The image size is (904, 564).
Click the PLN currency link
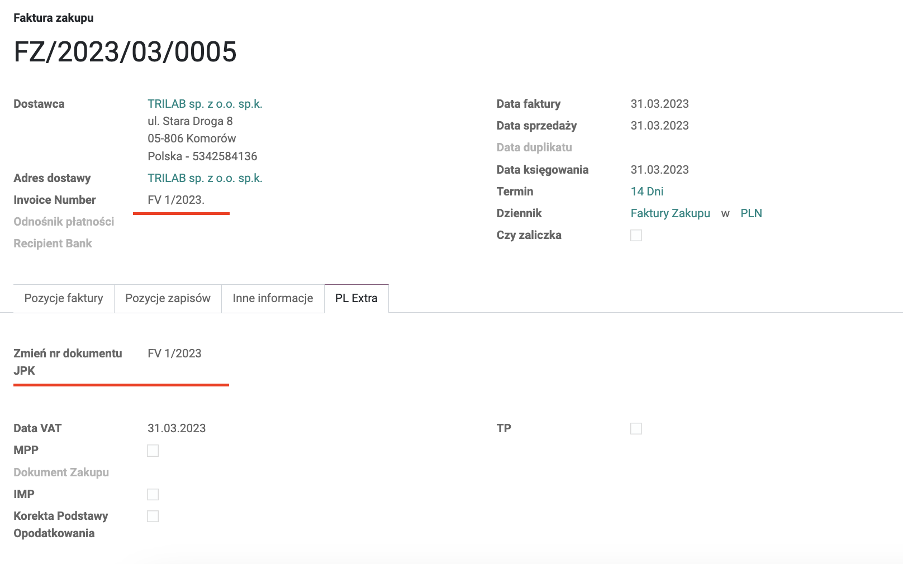coord(751,213)
